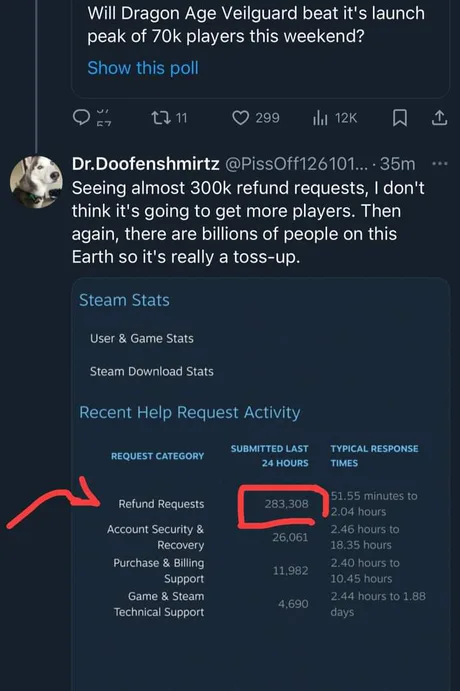Image resolution: width=460 pixels, height=691 pixels.
Task: Tap the @PissOff126101 handle
Action: click(296, 164)
